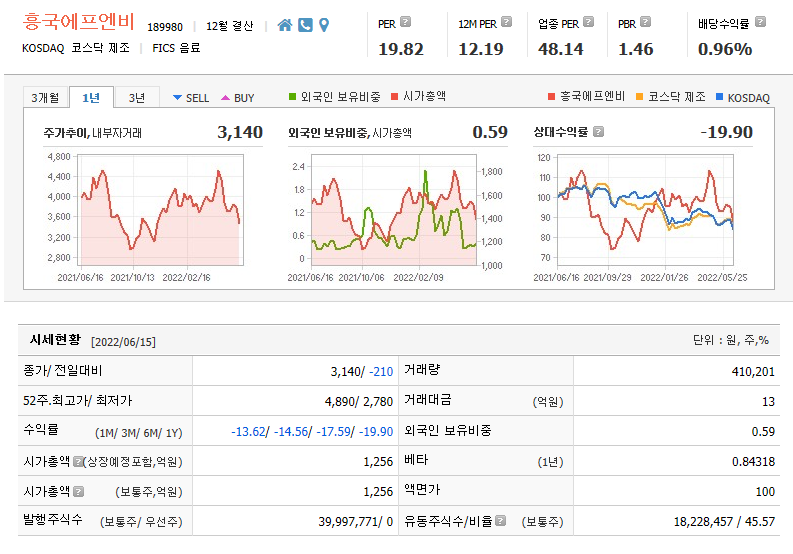Click the phone contact icon
The image size is (793, 554).
(305, 25)
